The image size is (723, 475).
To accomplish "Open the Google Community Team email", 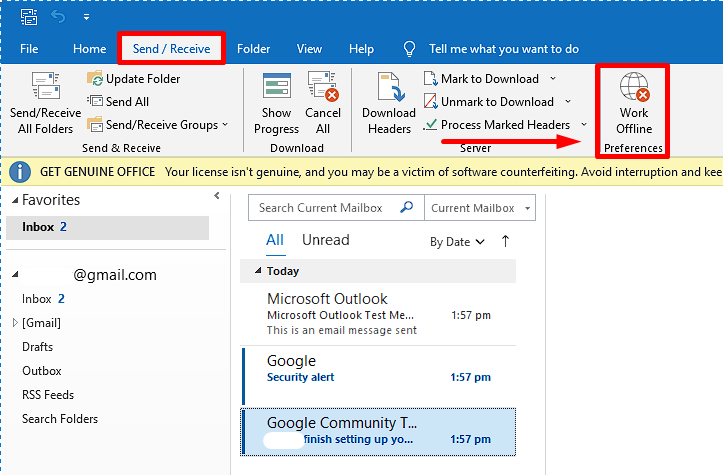I will (x=378, y=432).
